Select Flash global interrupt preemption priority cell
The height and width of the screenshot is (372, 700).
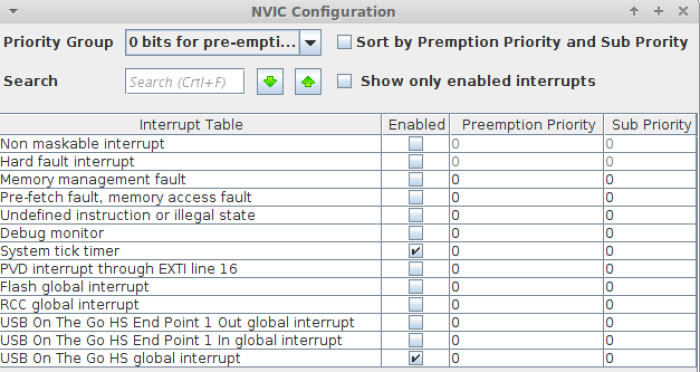(x=527, y=287)
